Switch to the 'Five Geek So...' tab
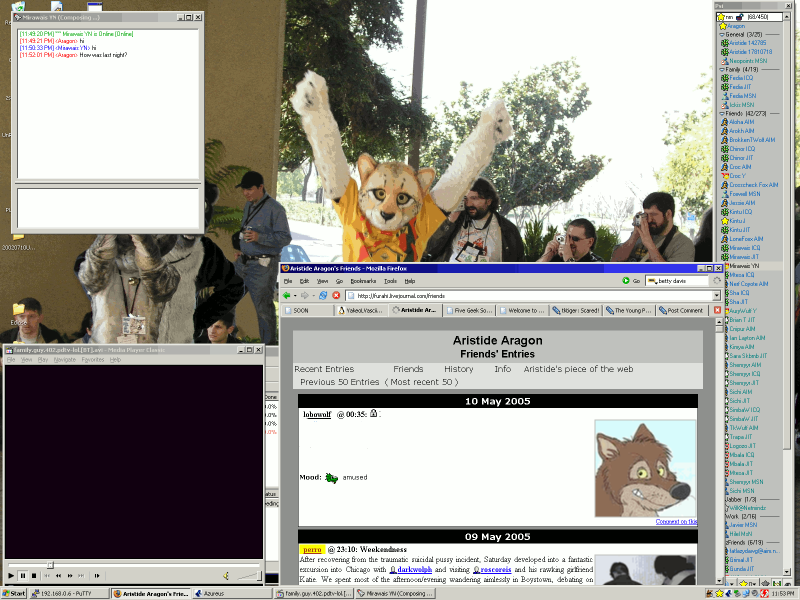Screen dimensions: 800x600 pyautogui.click(x=471, y=311)
